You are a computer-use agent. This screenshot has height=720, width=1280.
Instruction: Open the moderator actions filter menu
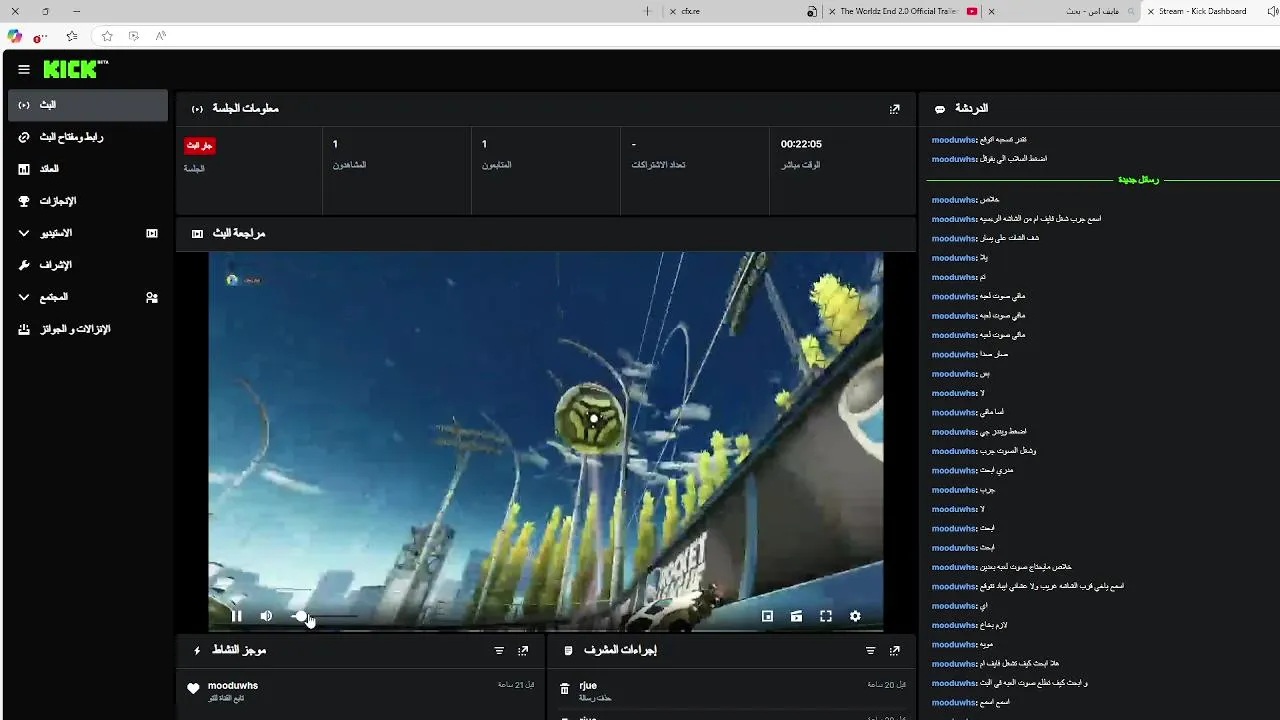click(x=870, y=650)
